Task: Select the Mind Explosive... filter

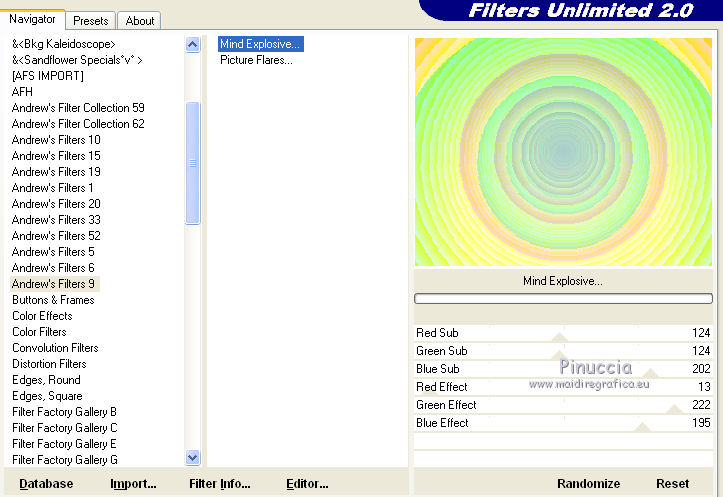Action: (261, 44)
